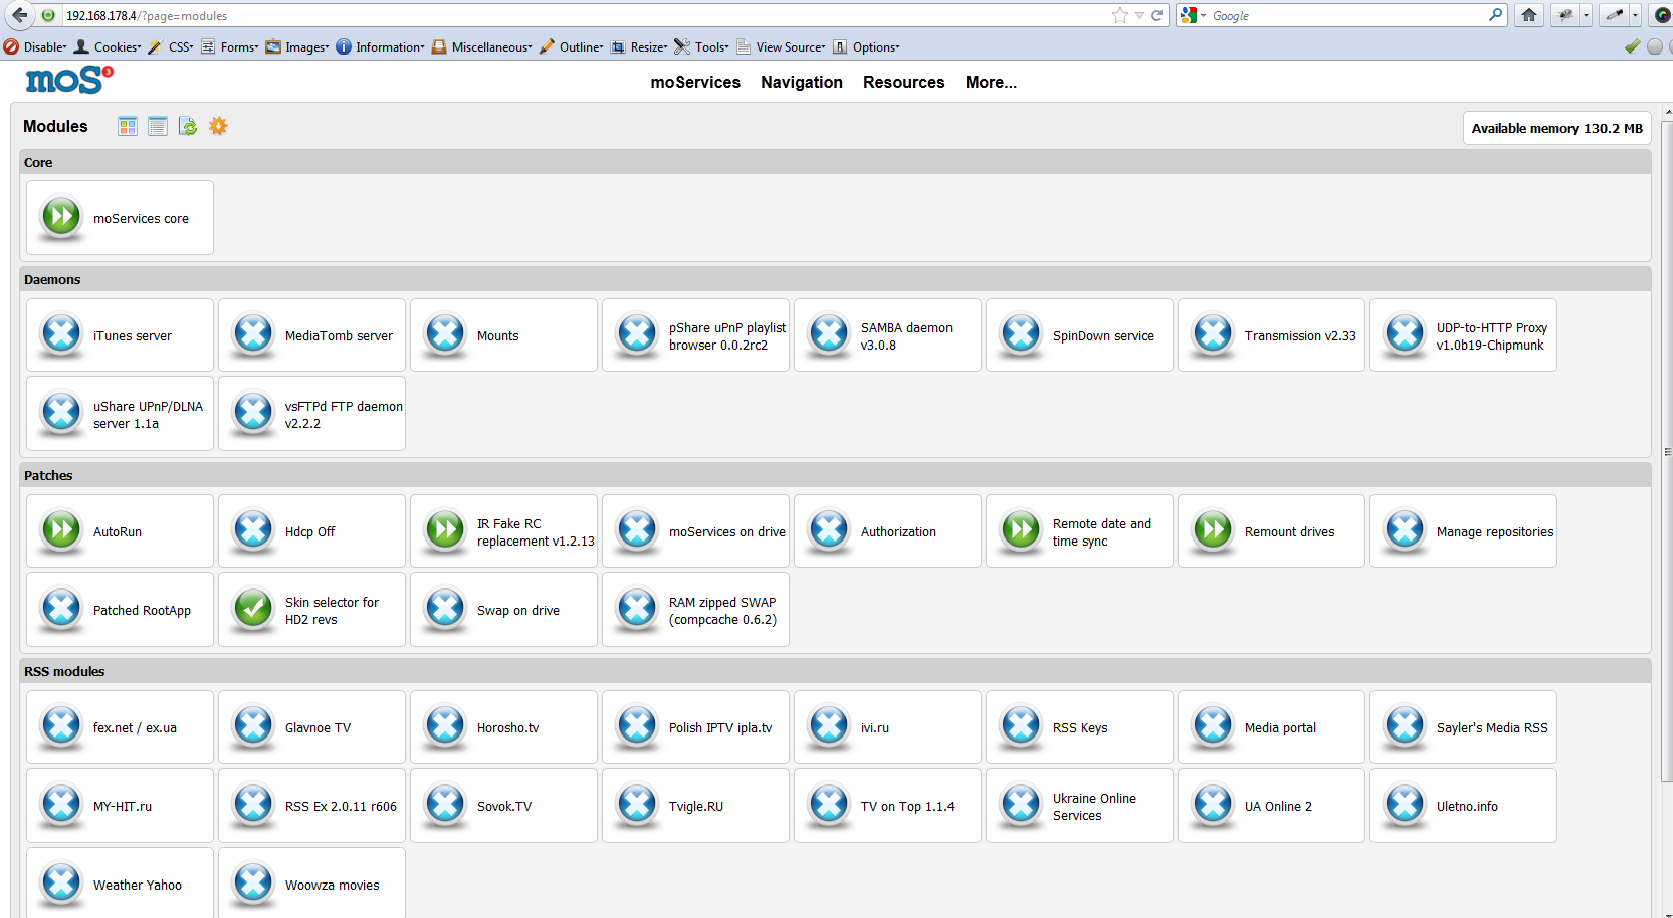This screenshot has height=918, width=1673.
Task: Click the browser address bar
Action: tap(585, 15)
